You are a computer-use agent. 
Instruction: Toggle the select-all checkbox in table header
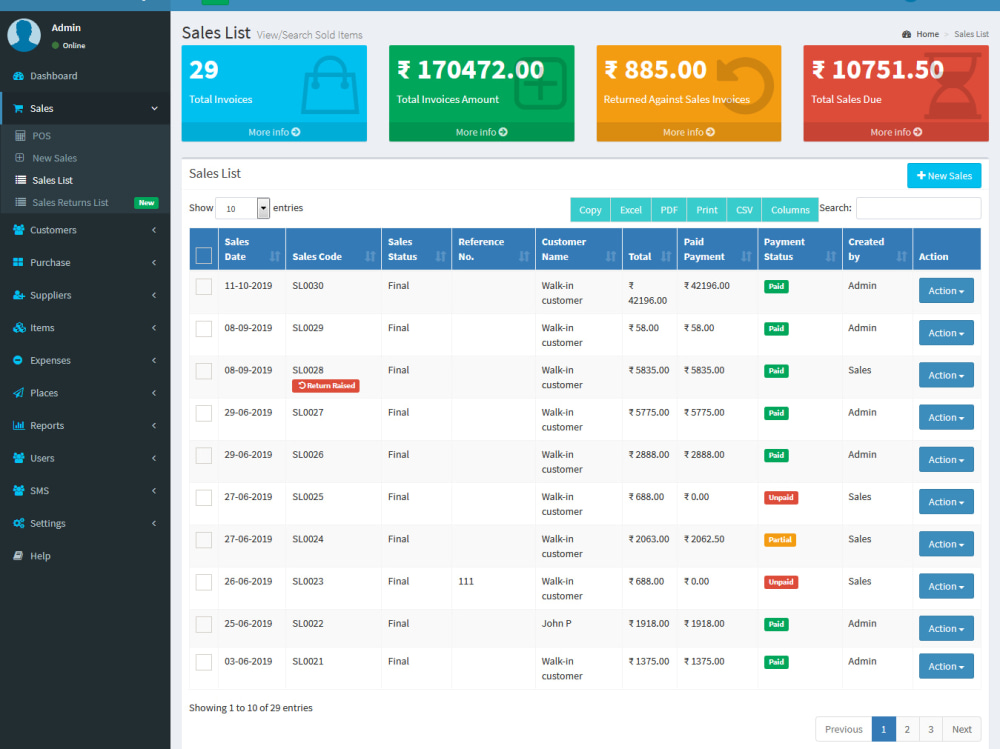pos(204,256)
